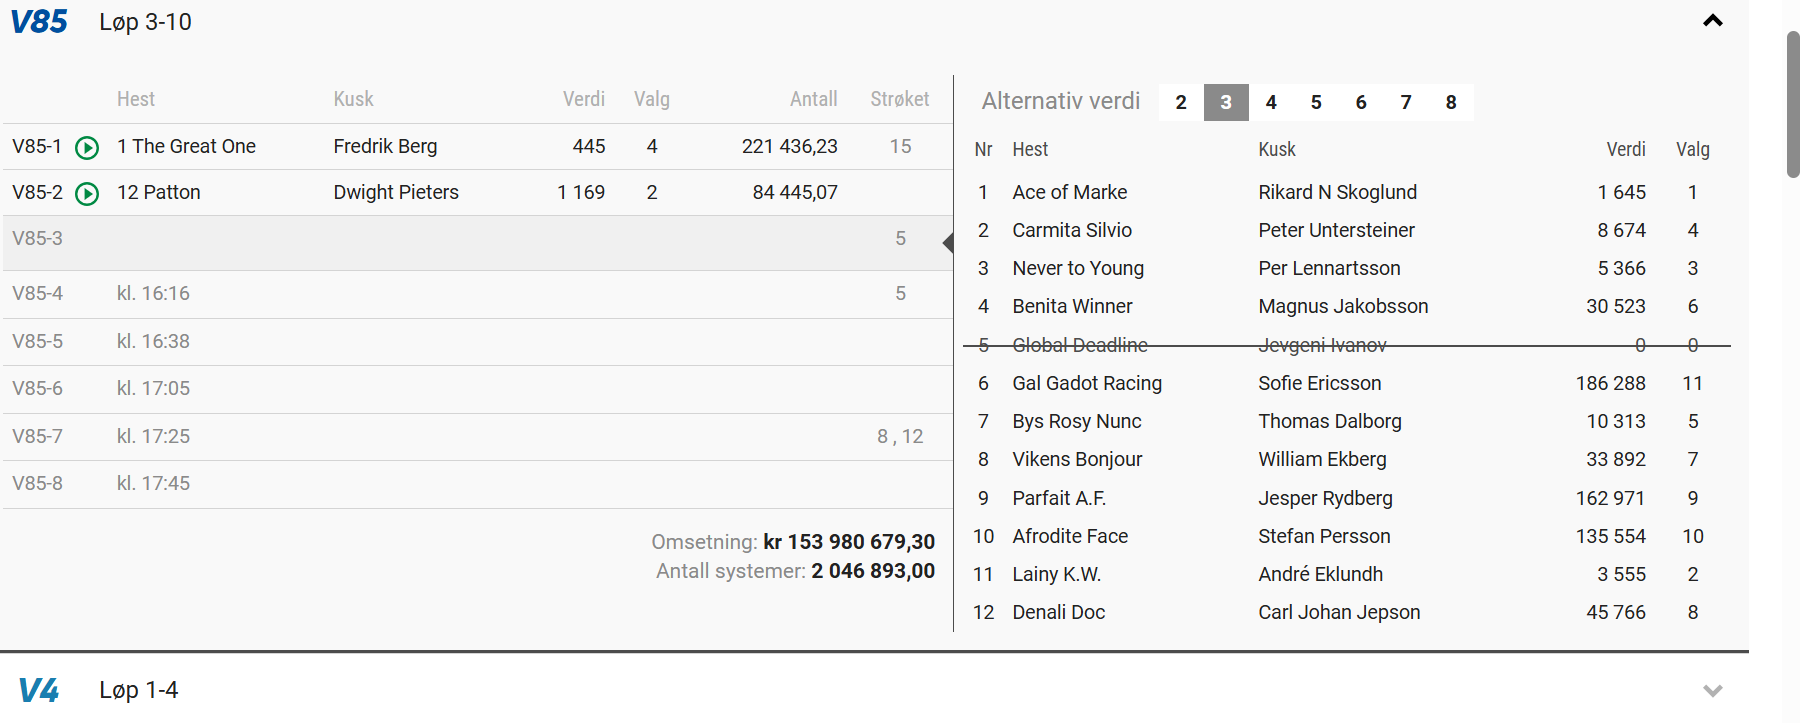Click driver name Fredrik Berg
The width and height of the screenshot is (1800, 723).
click(385, 146)
